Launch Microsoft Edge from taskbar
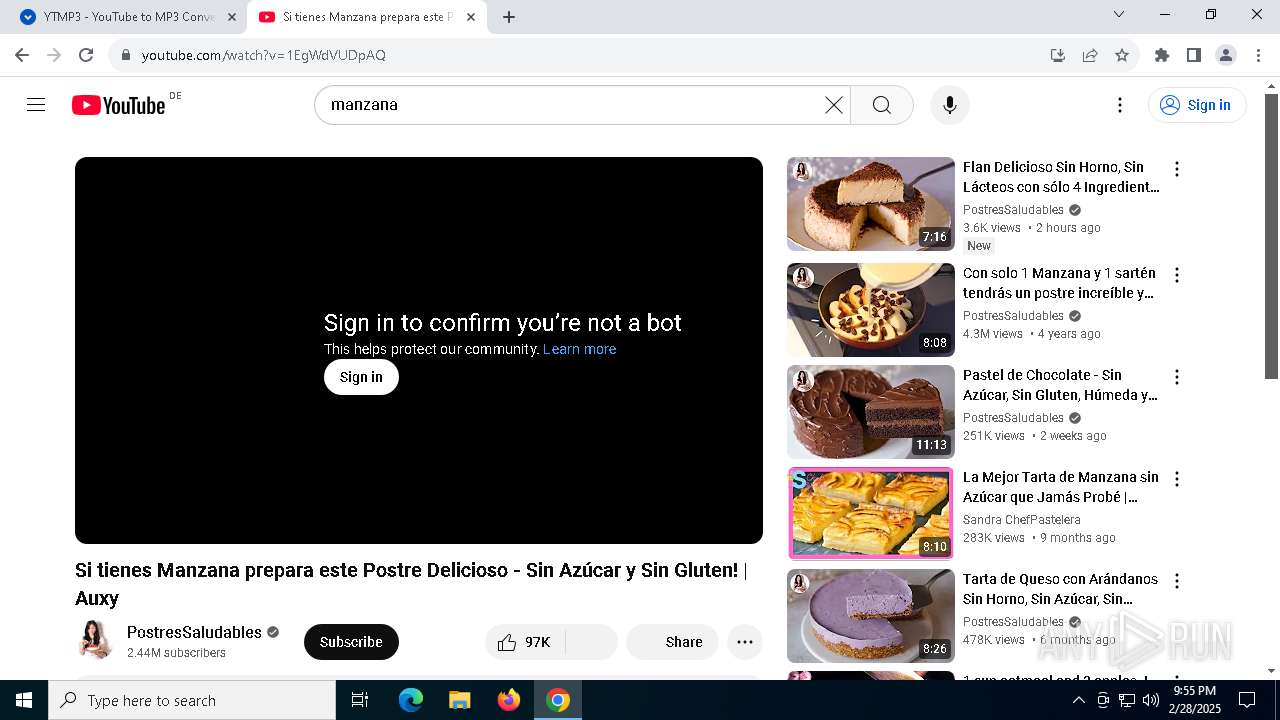Image resolution: width=1280 pixels, height=720 pixels. point(410,700)
